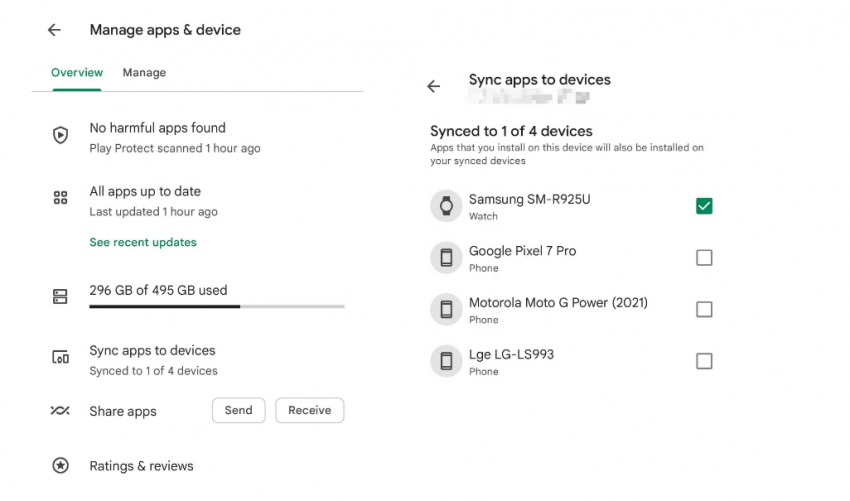Image resolution: width=850 pixels, height=501 pixels.
Task: Tick the Lge LG-LS993 checkbox
Action: pos(704,361)
